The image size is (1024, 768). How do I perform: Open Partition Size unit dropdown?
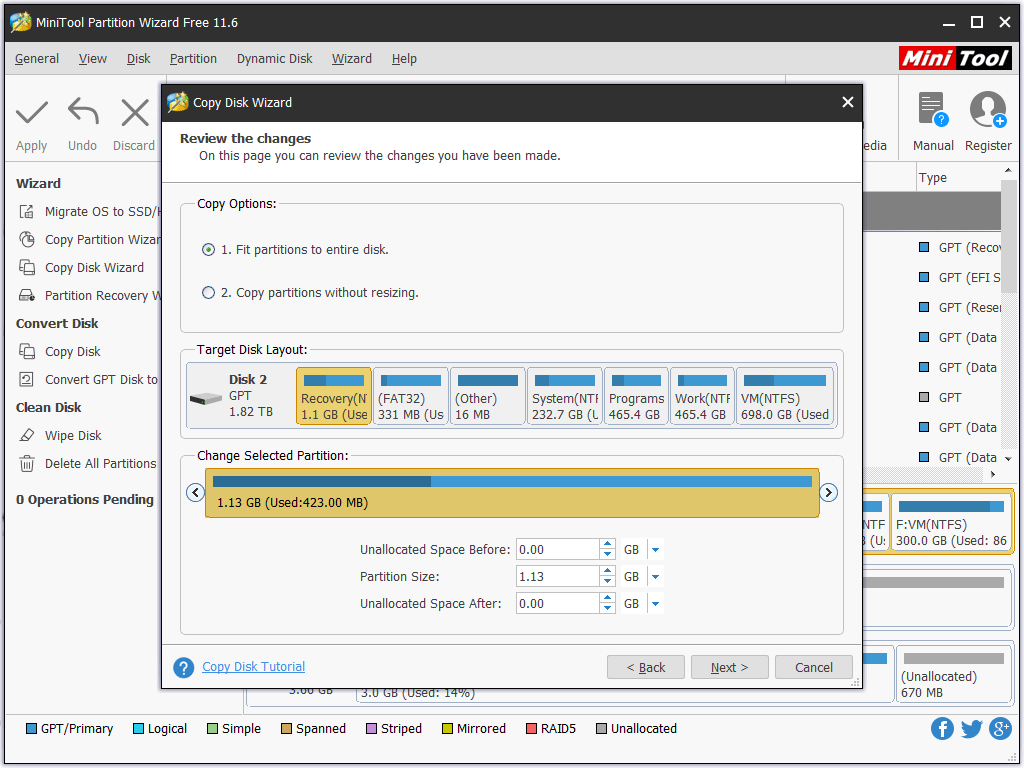[656, 577]
